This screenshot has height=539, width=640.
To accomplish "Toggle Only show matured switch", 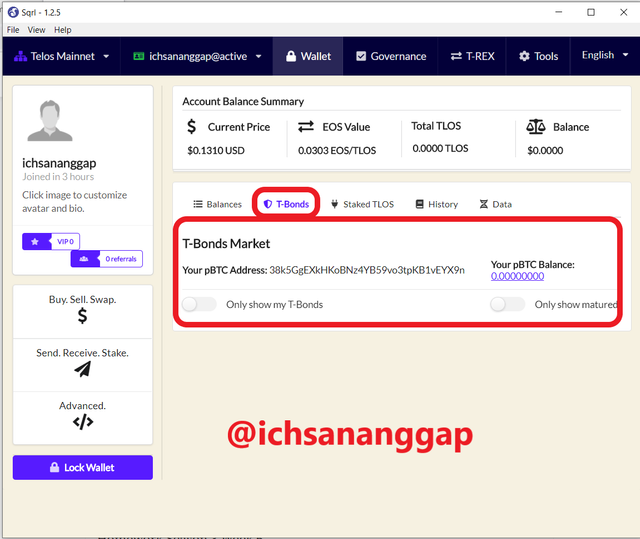I will (x=507, y=304).
